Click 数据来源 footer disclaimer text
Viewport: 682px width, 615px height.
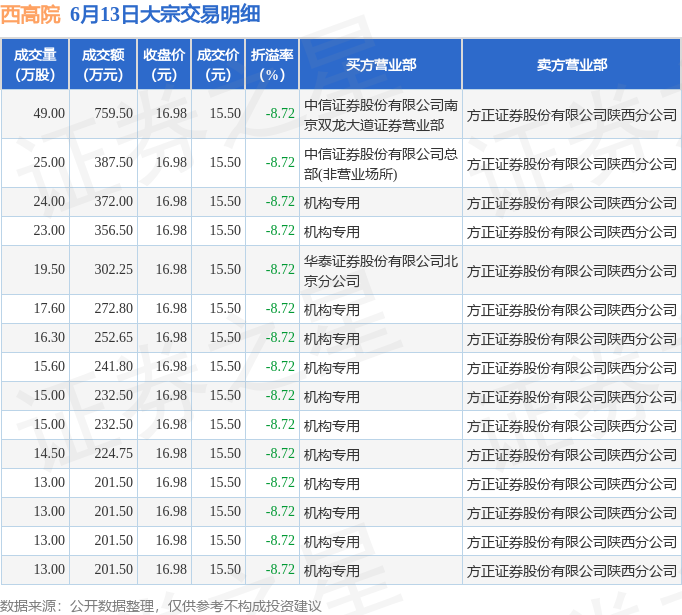click(160, 606)
